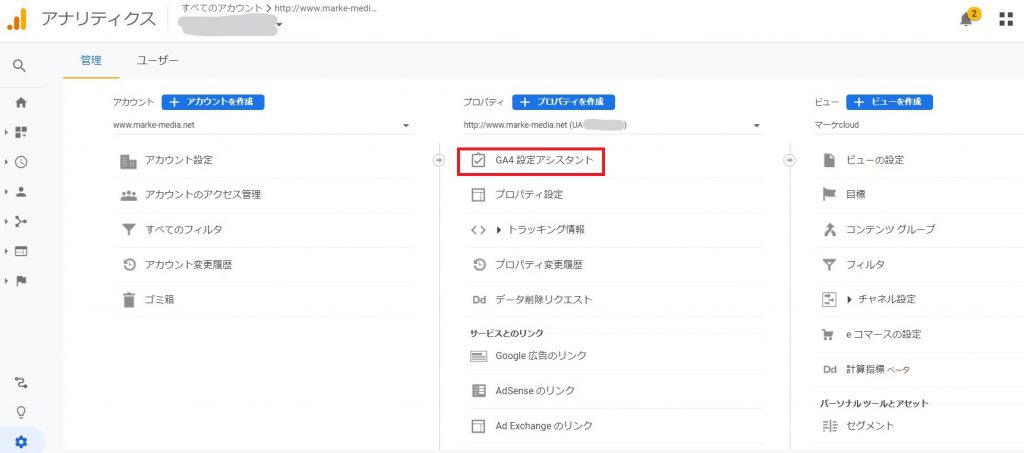Open notifications bell with badge

(x=966, y=19)
